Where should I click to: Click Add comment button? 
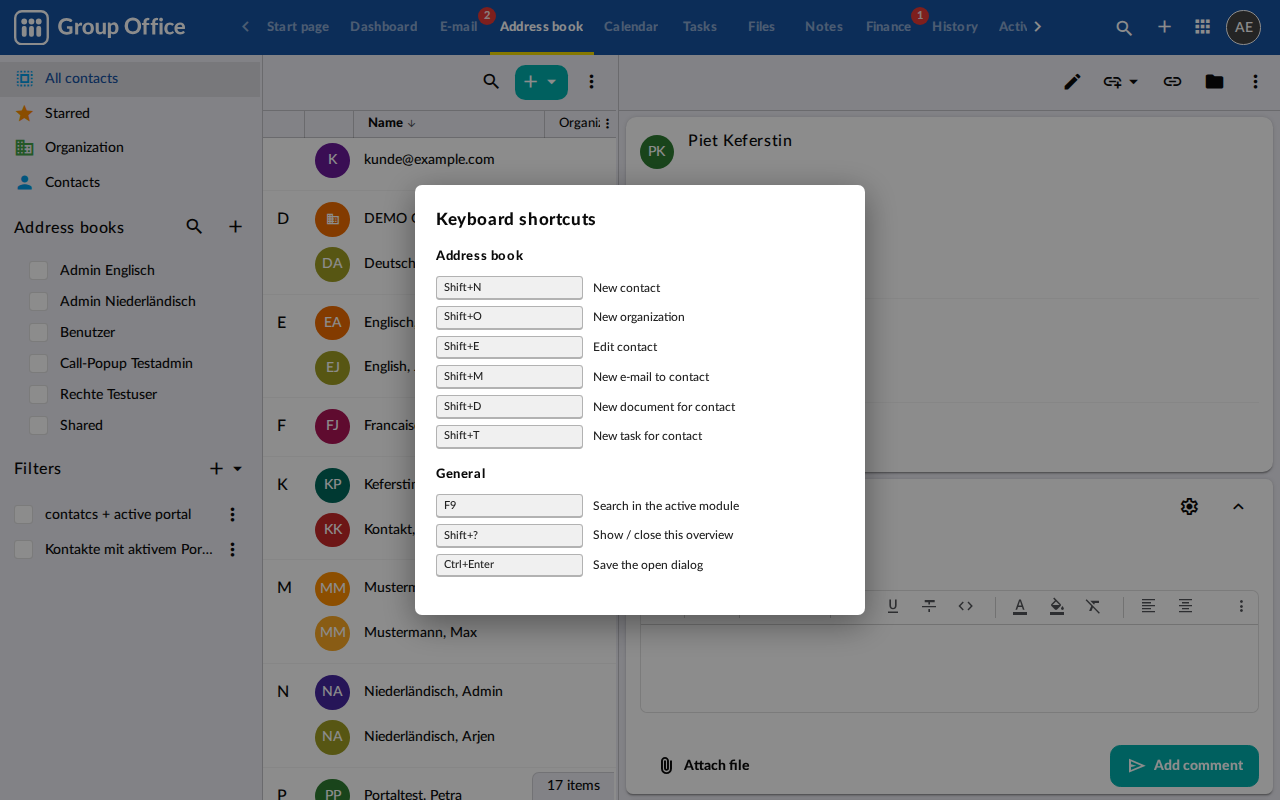(x=1184, y=765)
